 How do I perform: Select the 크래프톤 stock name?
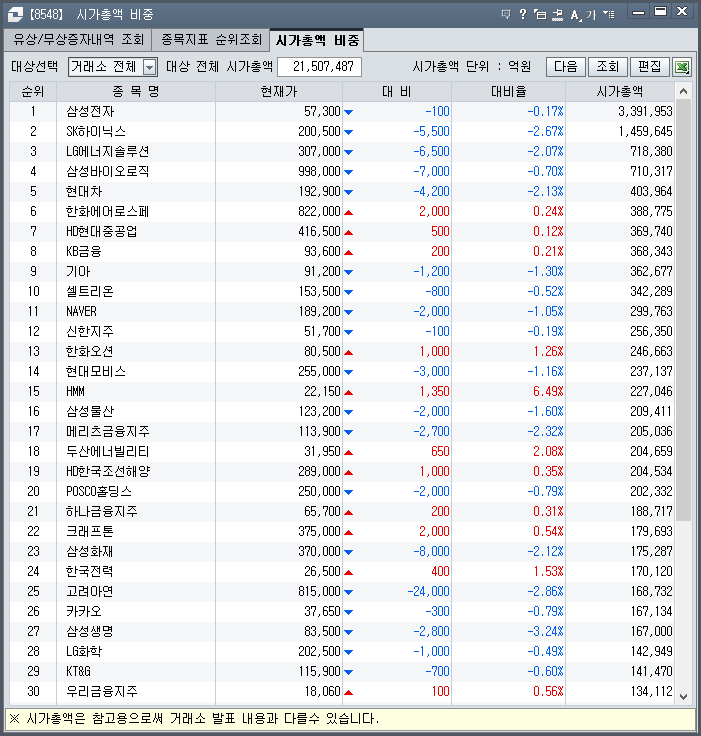point(90,531)
